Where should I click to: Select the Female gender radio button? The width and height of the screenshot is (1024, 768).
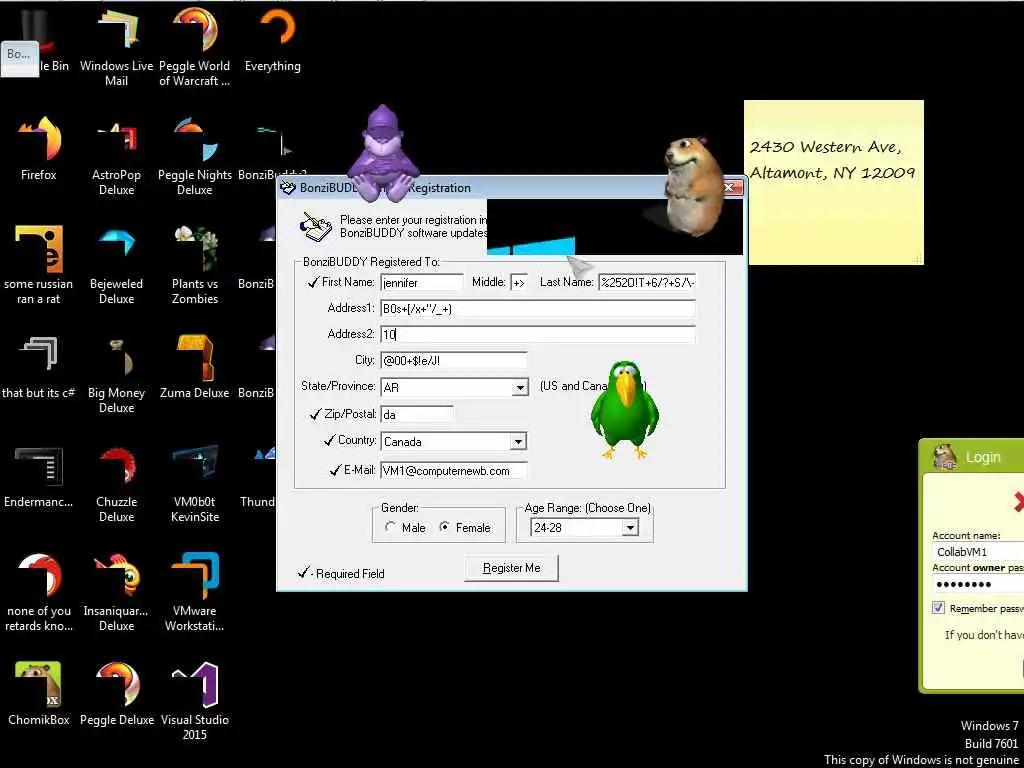point(444,528)
